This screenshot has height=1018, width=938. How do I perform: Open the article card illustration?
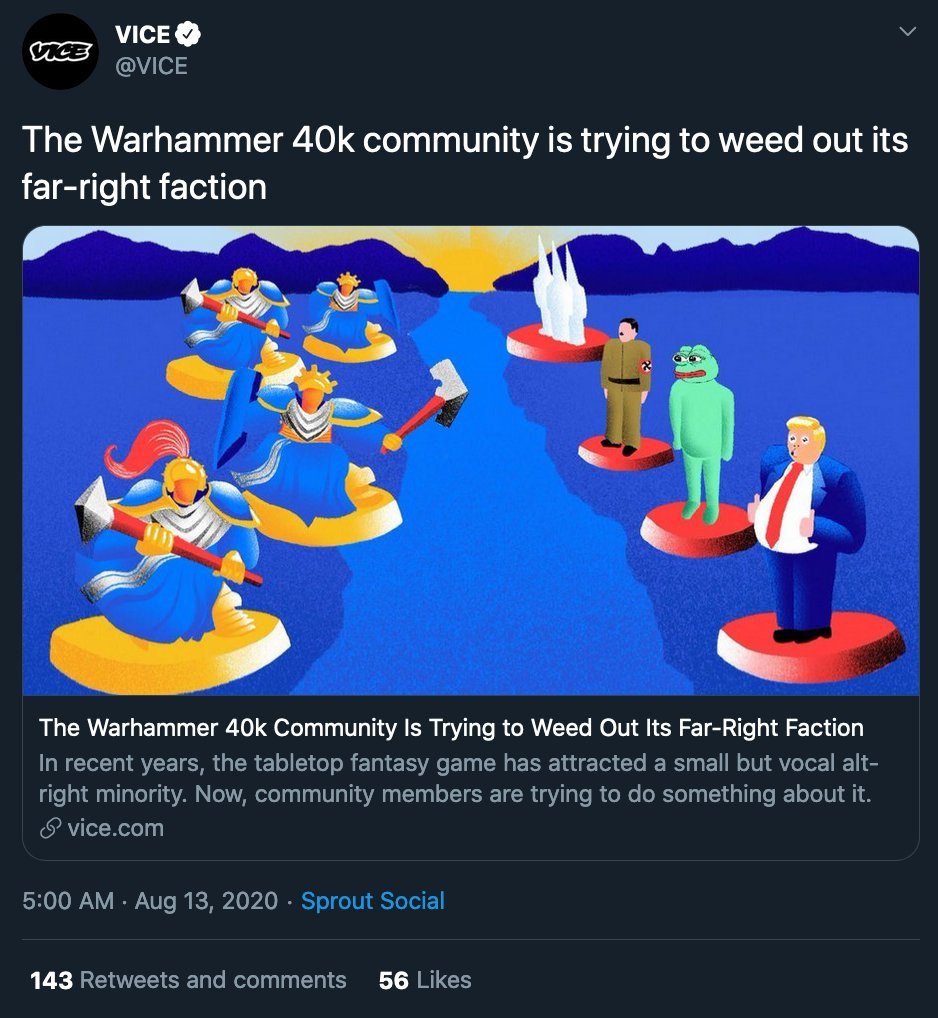pos(471,460)
